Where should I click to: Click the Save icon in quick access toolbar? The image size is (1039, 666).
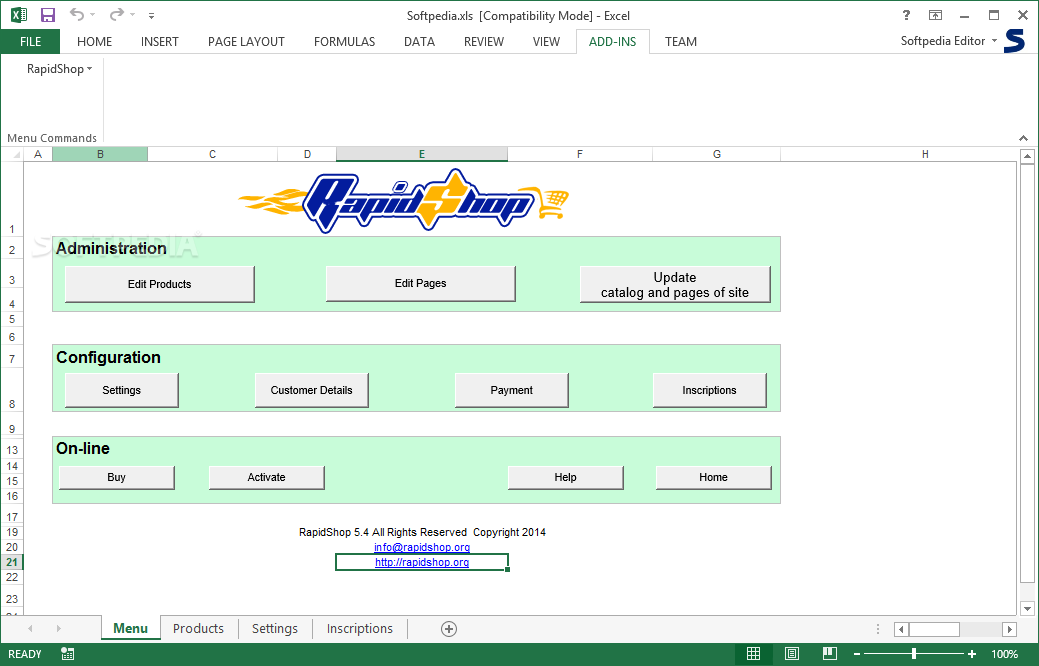(48, 15)
